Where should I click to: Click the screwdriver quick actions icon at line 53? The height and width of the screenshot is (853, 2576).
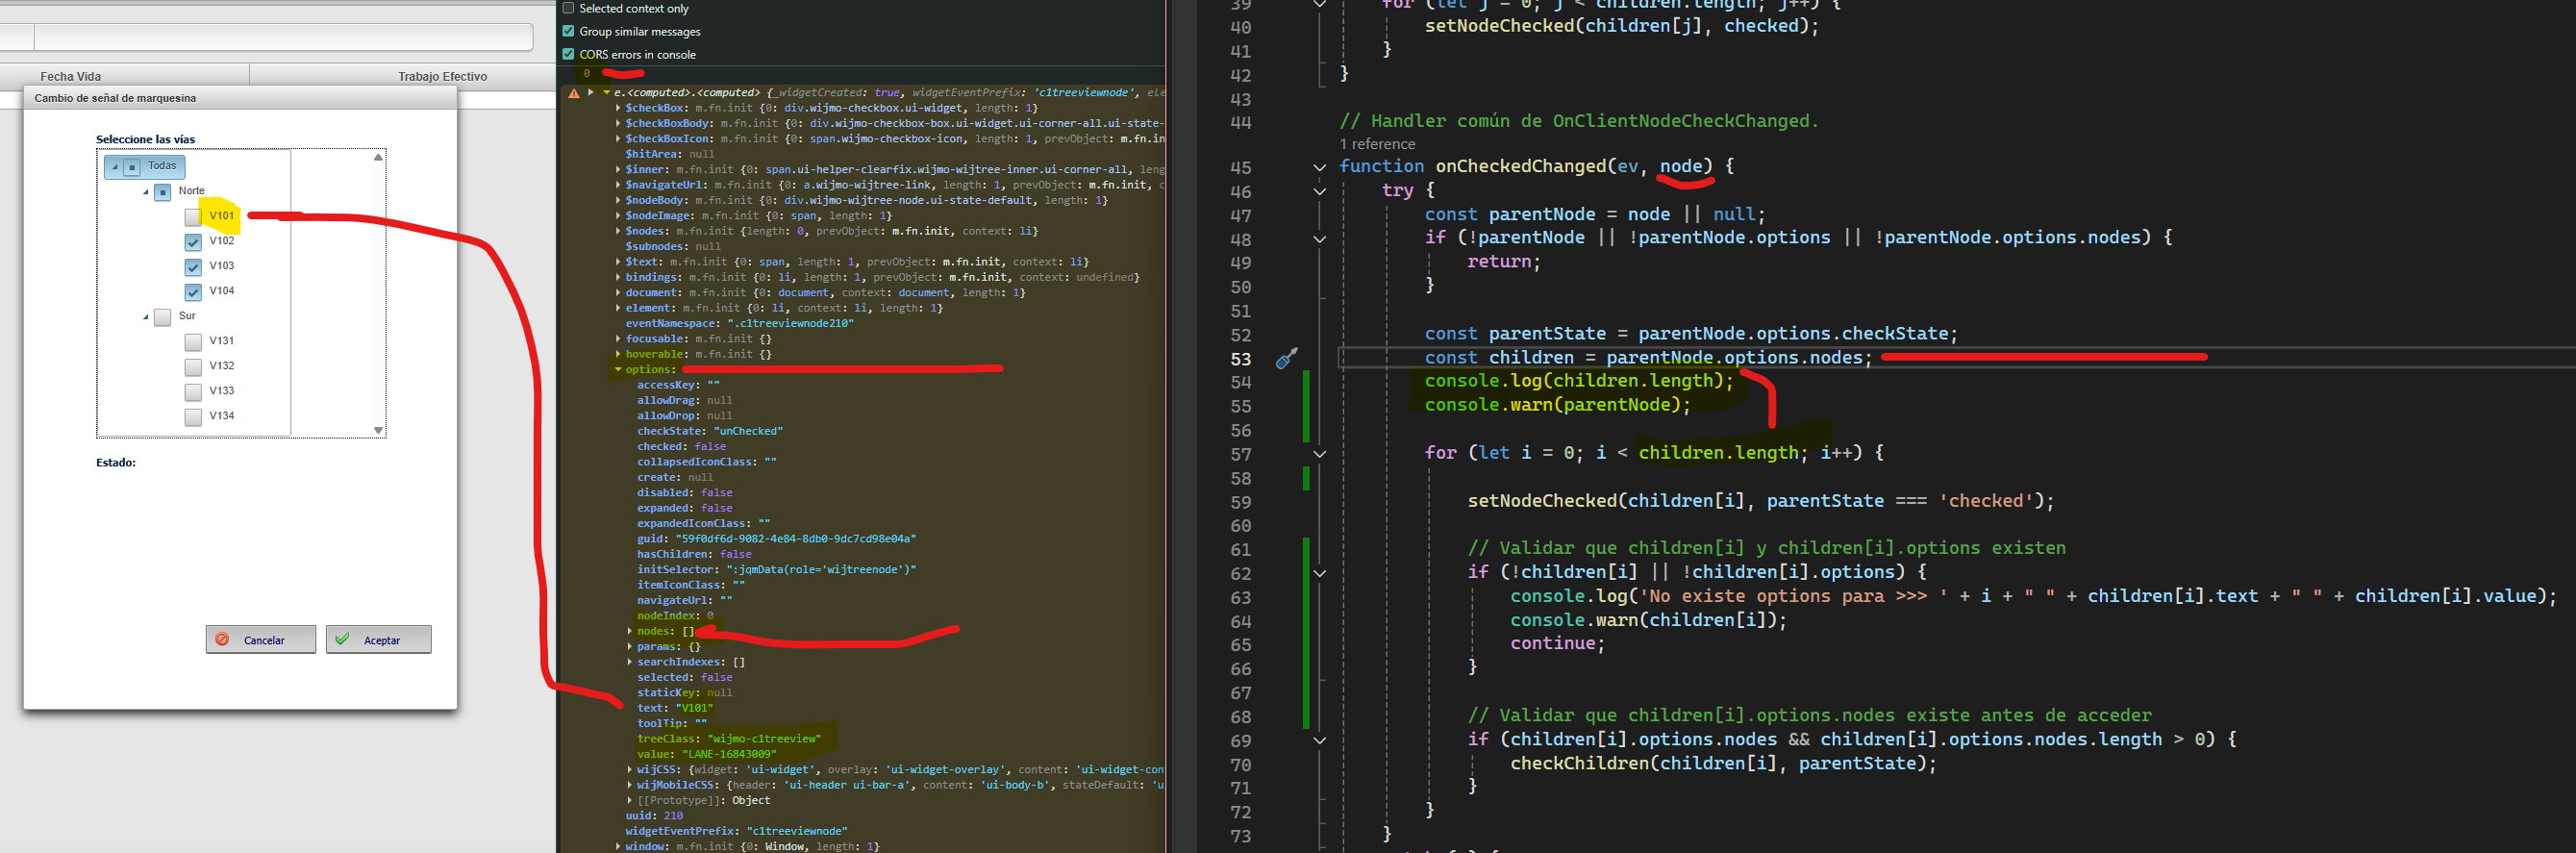[1287, 358]
